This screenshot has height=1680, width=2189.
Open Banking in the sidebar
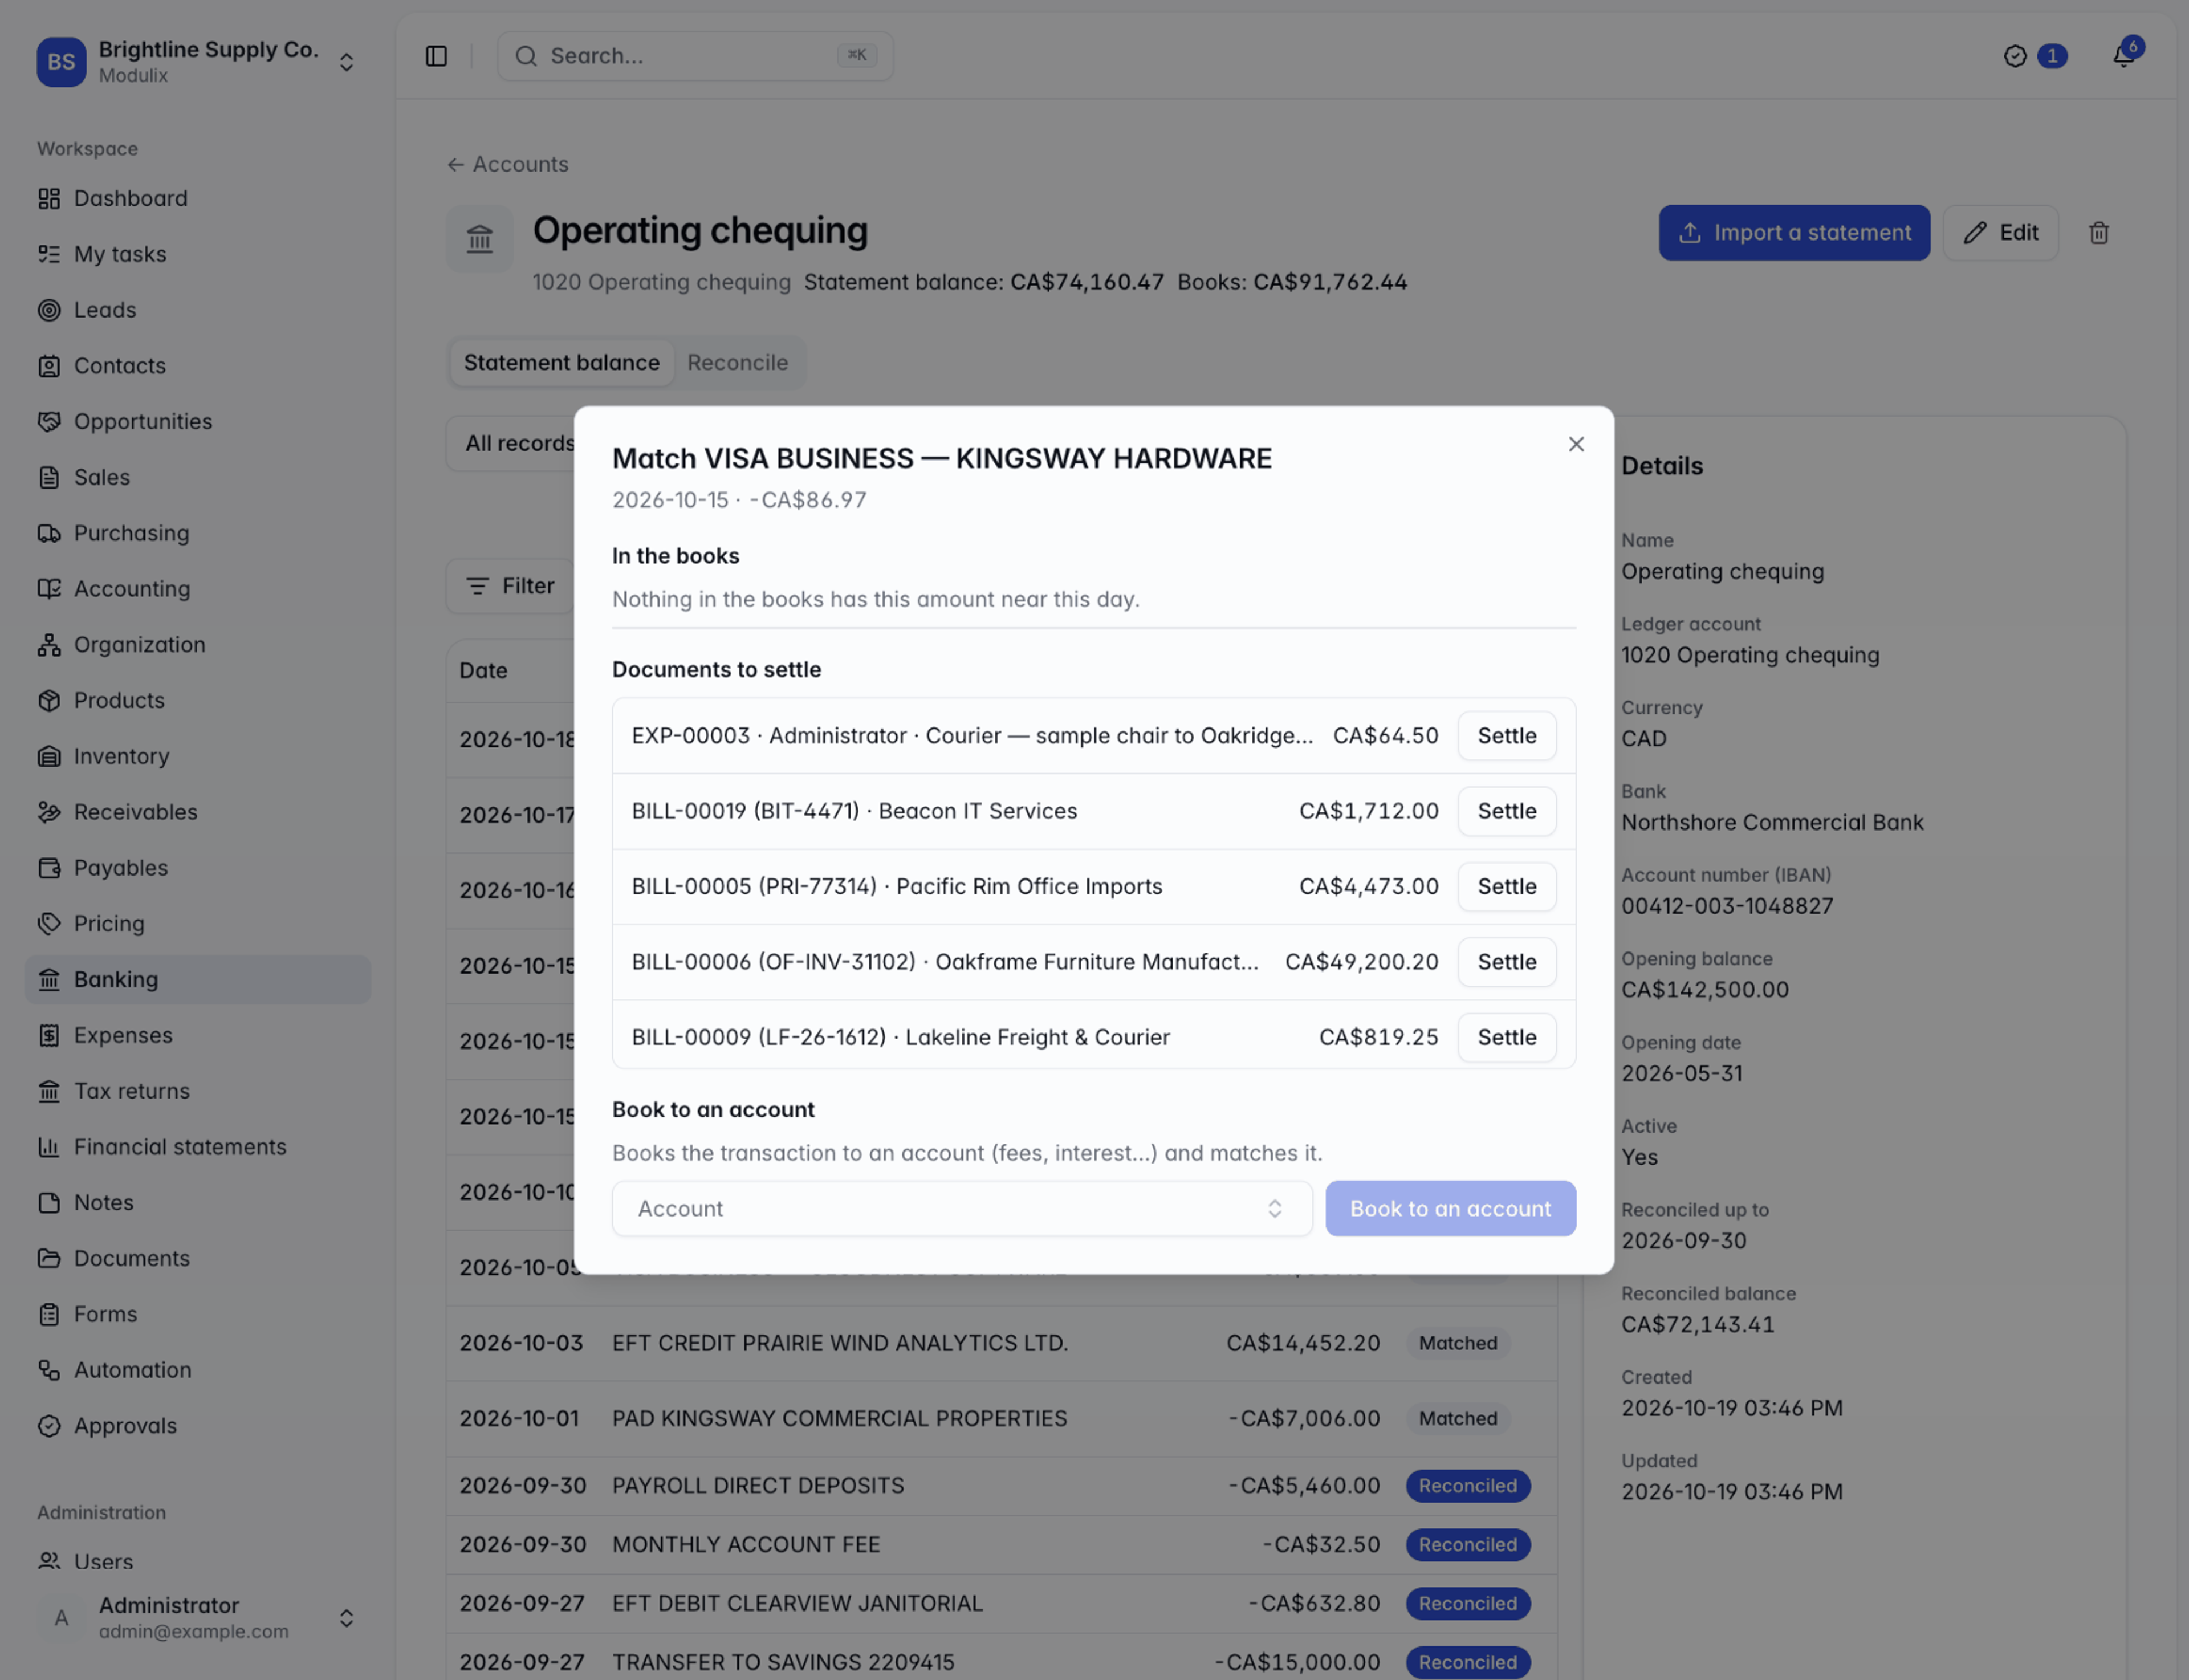coord(198,980)
